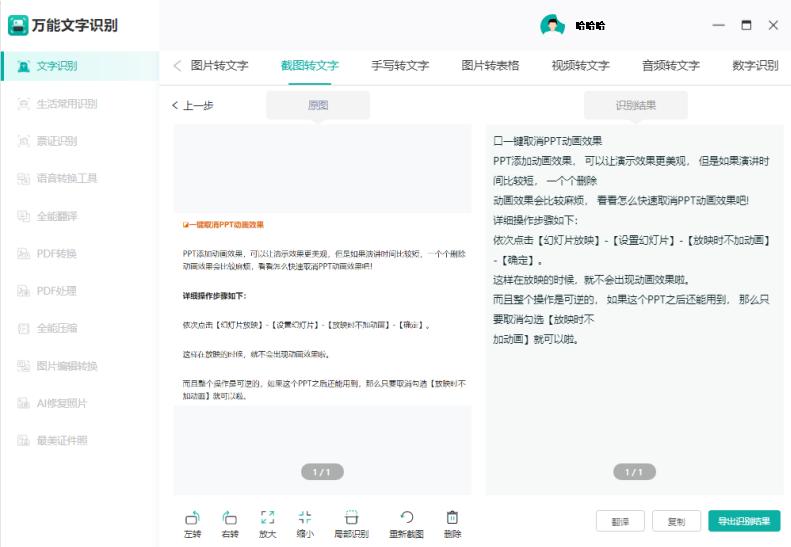This screenshot has width=791, height=547.
Task: Zoom out using the 缩小 icon
Action: point(305,524)
